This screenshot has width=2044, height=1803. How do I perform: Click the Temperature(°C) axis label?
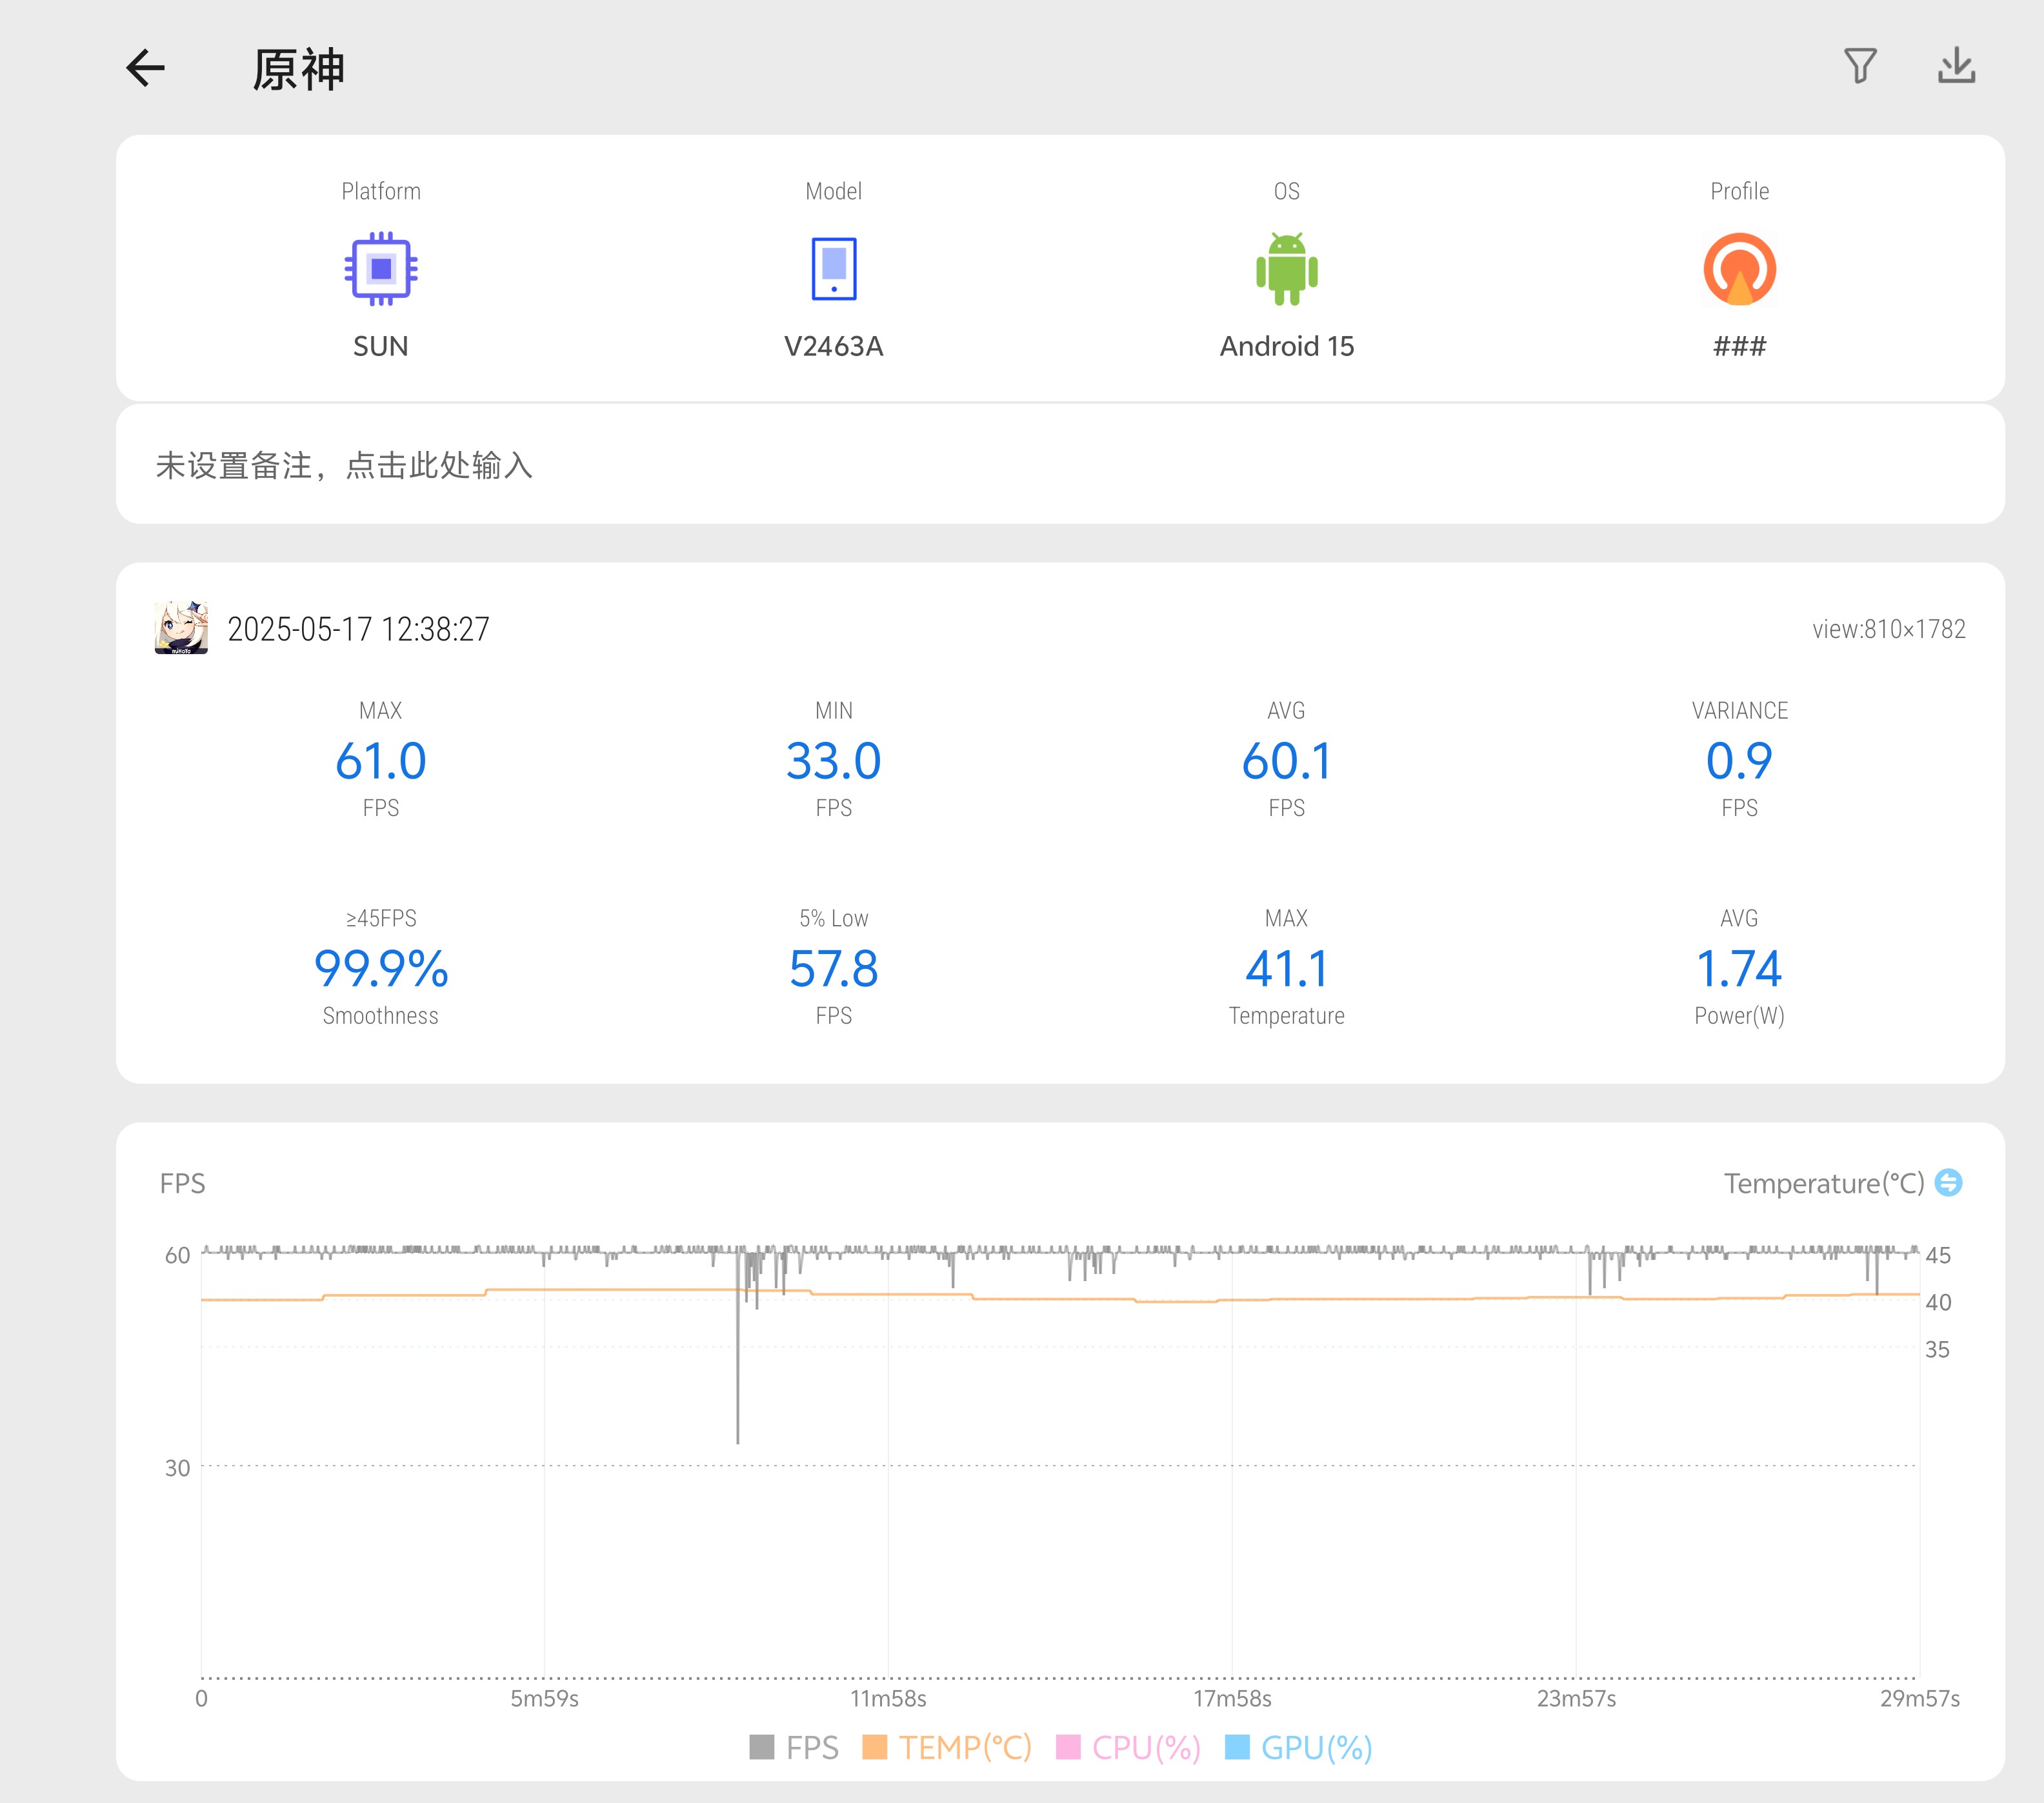point(1824,1183)
